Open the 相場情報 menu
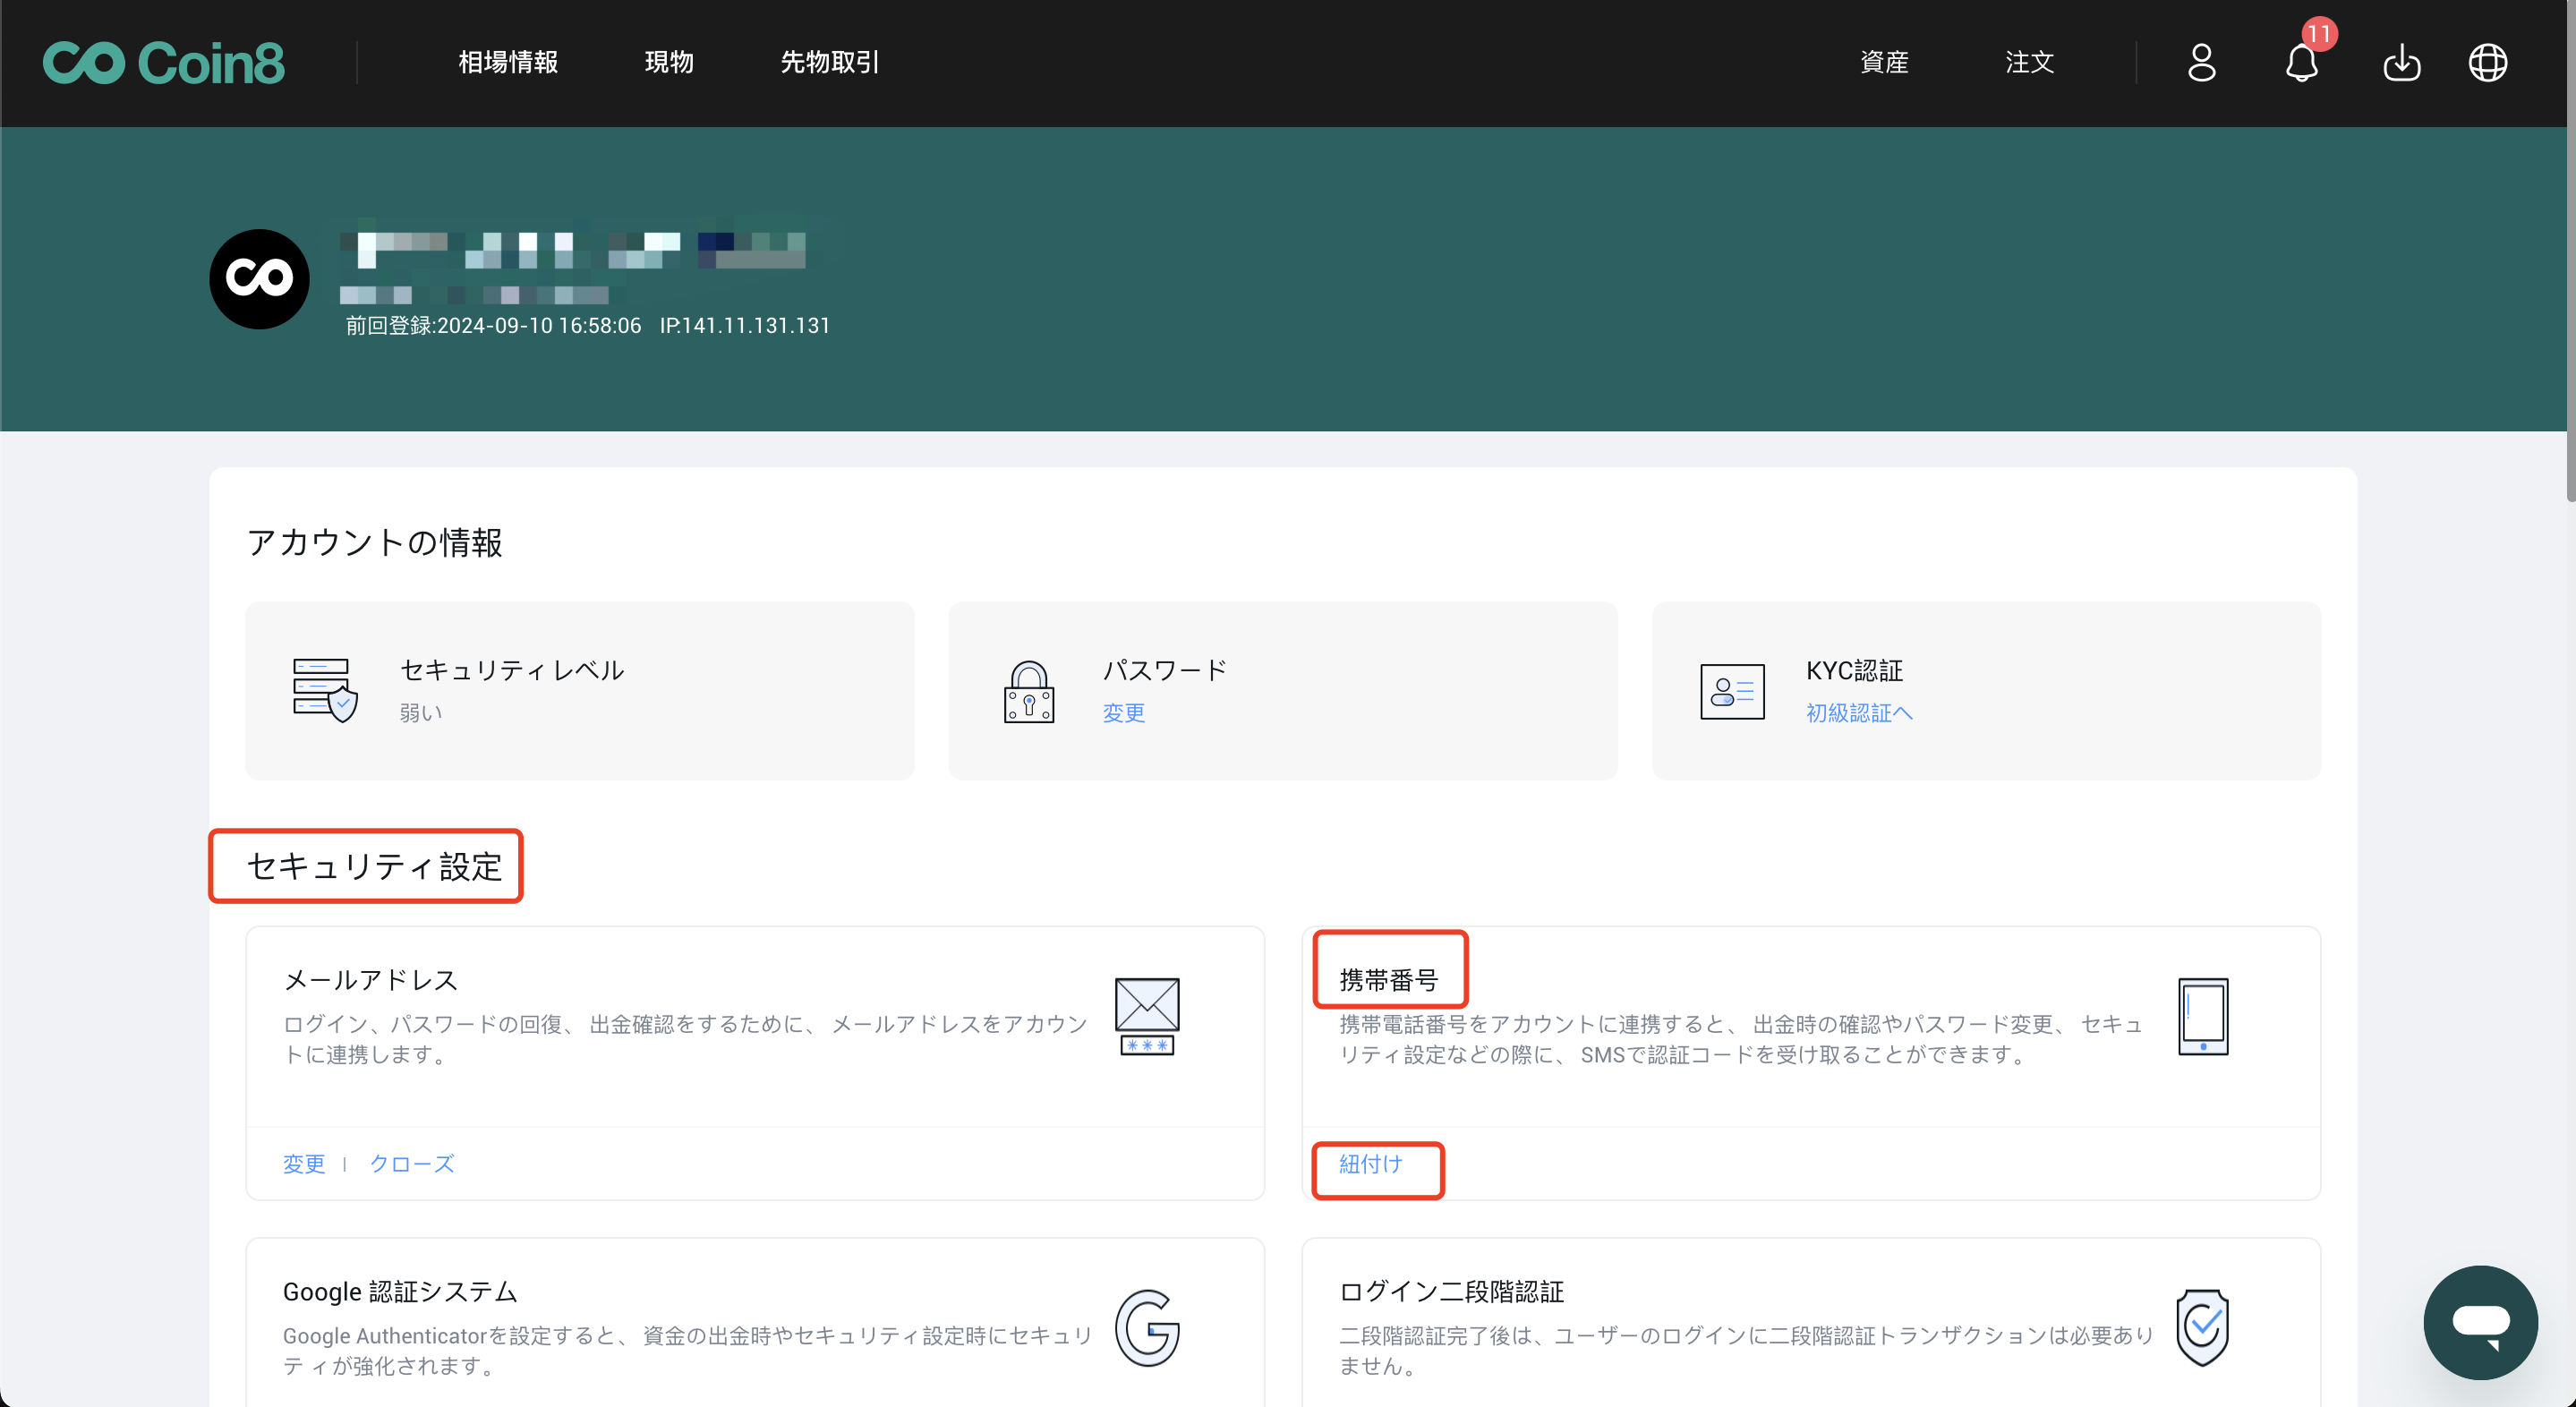2576x1407 pixels. click(x=508, y=63)
